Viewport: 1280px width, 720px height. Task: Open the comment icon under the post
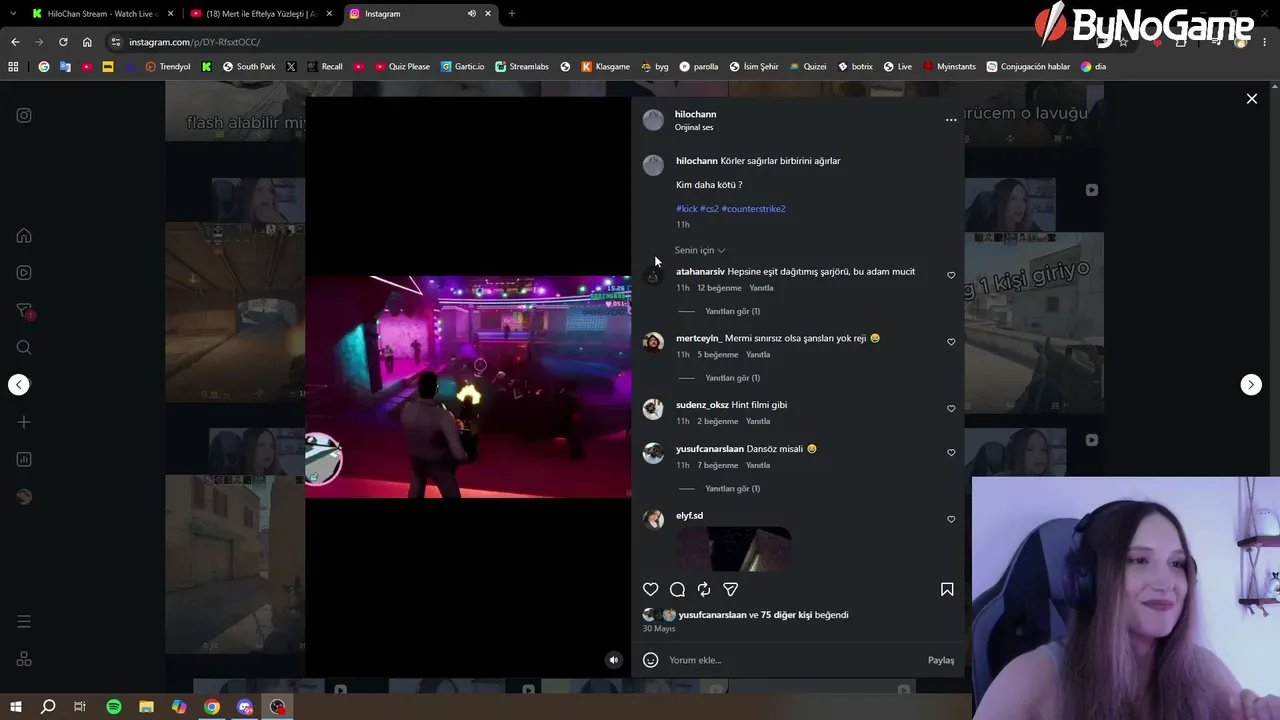(677, 590)
